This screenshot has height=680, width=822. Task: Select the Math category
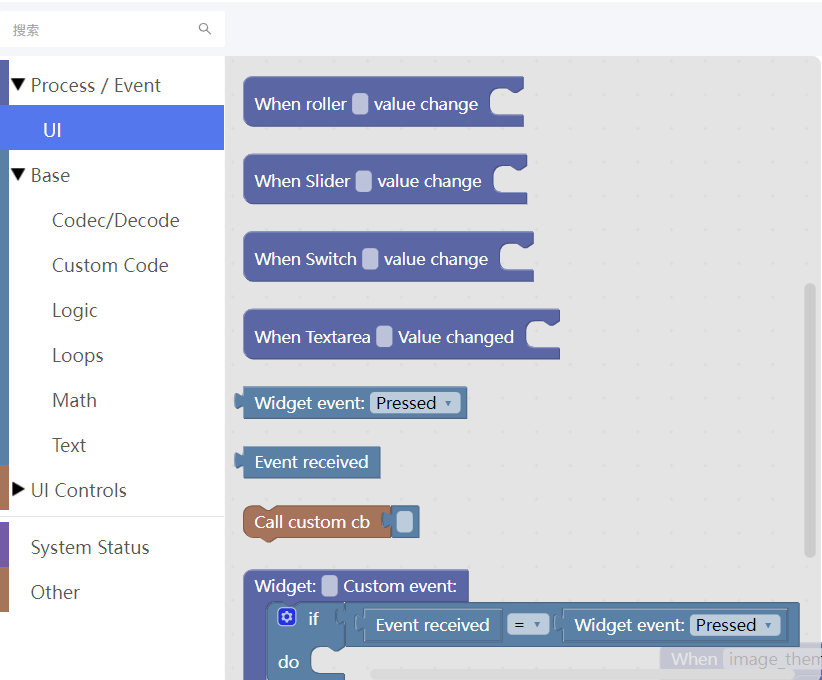pyautogui.click(x=74, y=400)
